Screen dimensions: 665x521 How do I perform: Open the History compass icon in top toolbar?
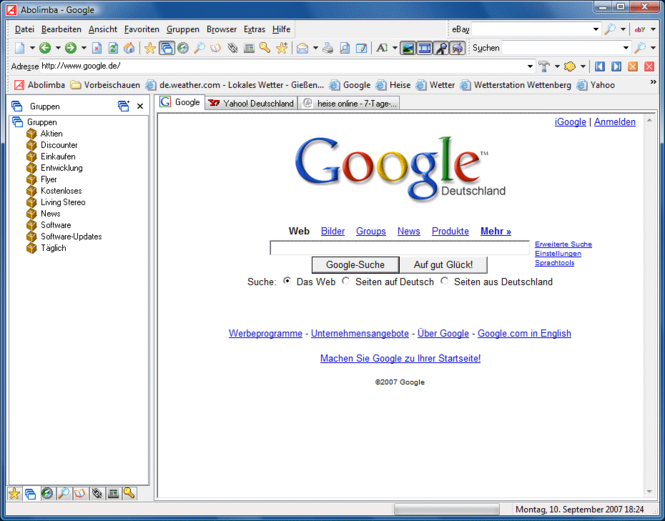183,48
